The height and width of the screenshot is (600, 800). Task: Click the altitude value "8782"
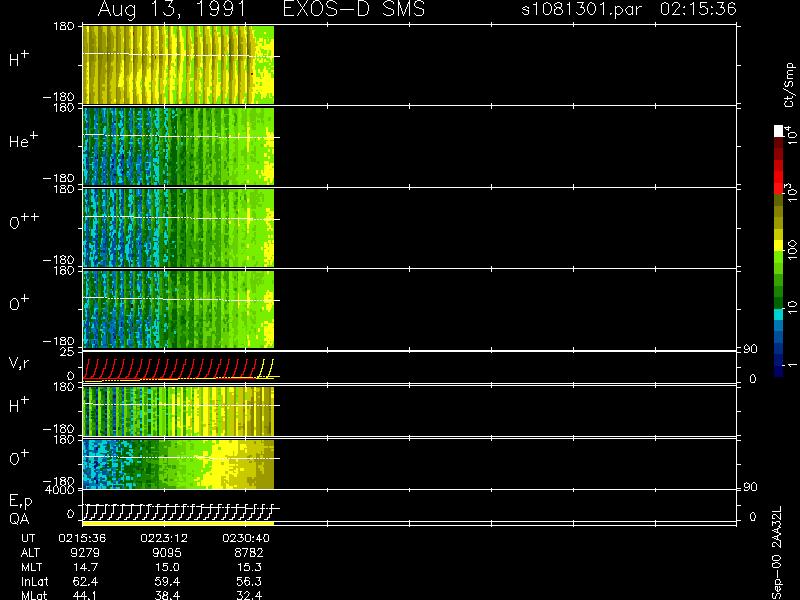(249, 553)
